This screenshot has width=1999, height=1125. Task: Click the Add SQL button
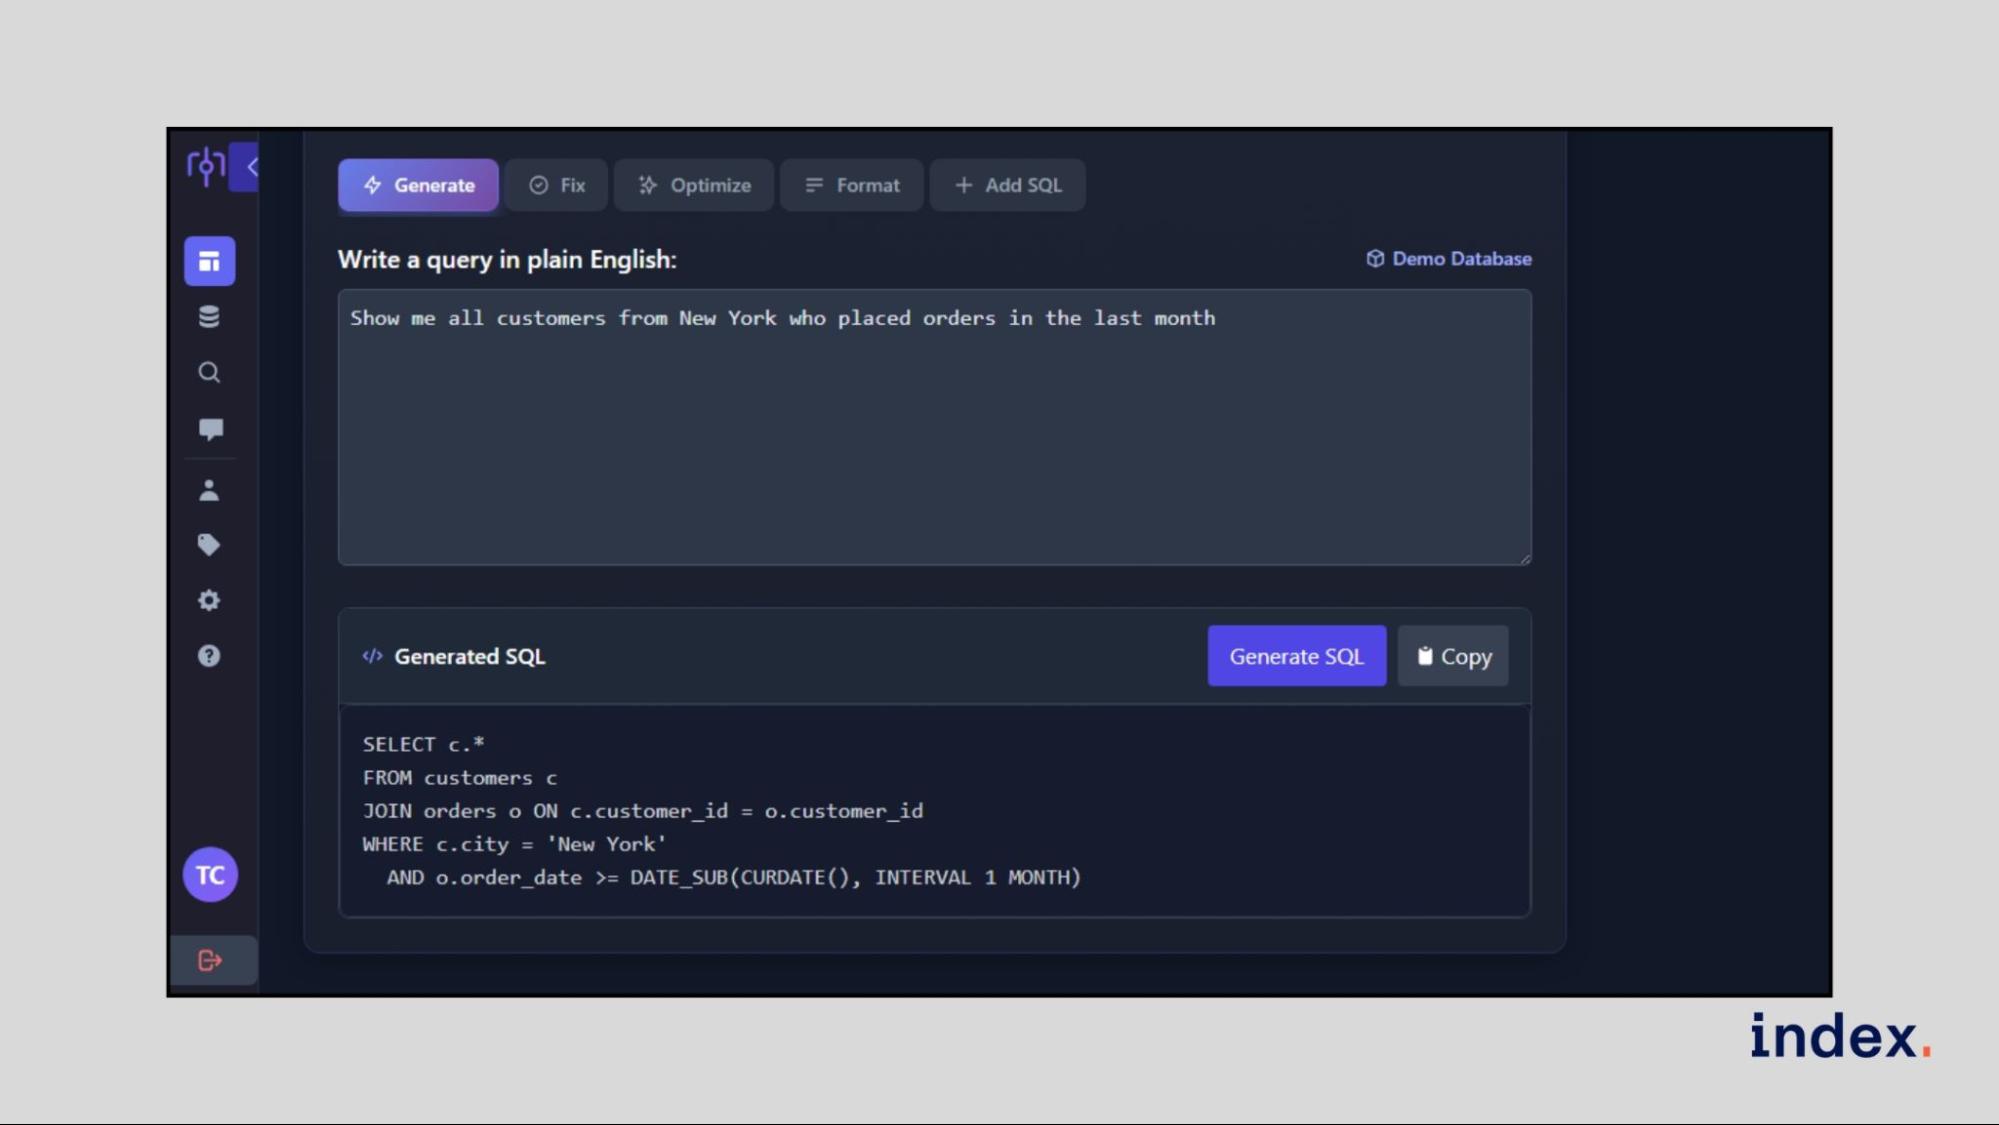click(1008, 185)
